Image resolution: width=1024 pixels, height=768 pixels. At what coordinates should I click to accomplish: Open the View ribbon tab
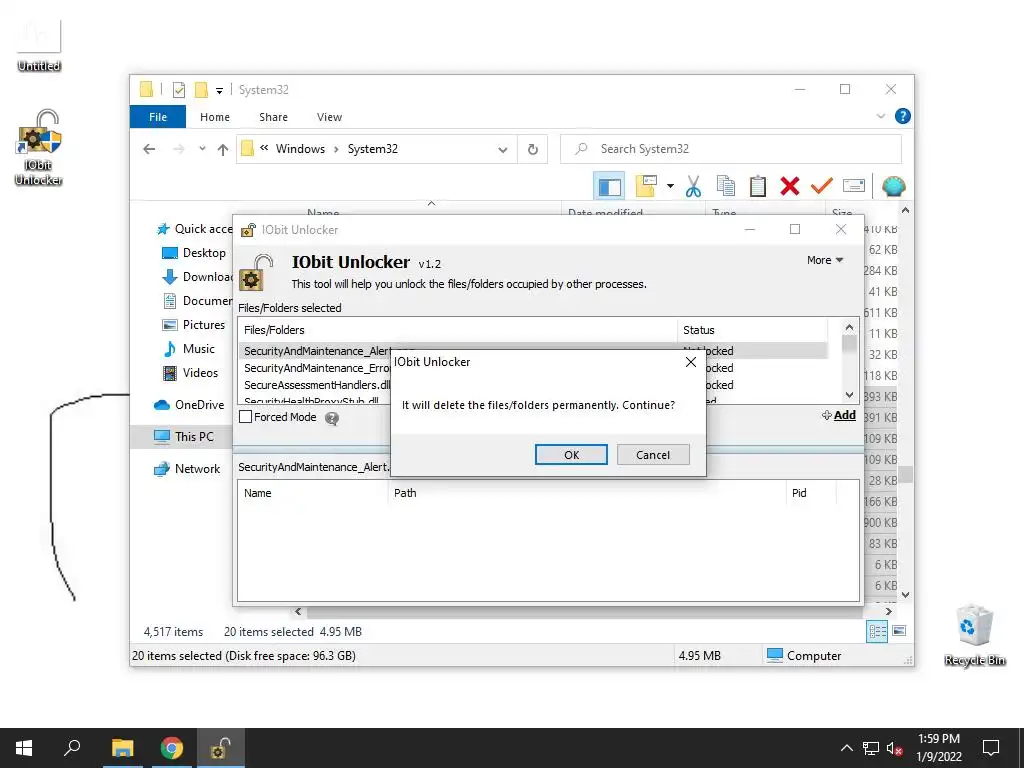tap(329, 117)
